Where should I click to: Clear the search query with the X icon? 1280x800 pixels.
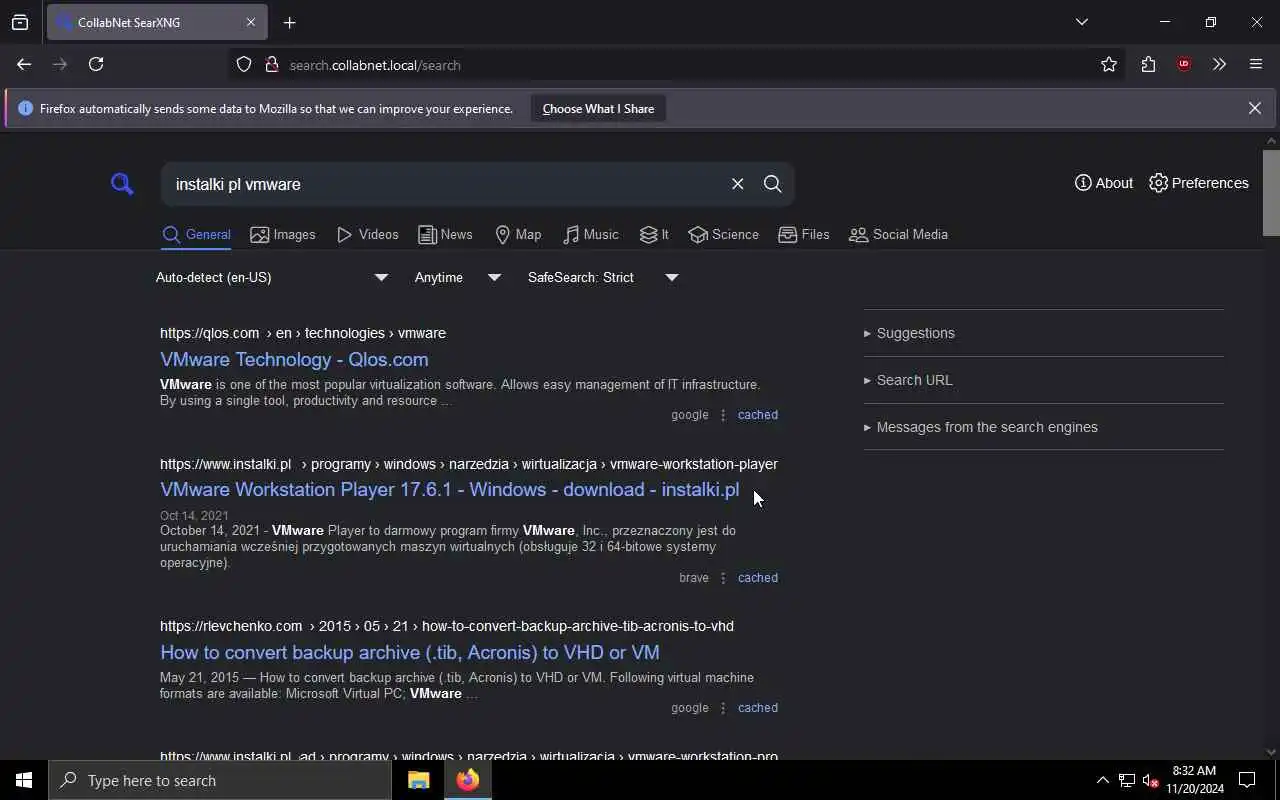click(737, 184)
